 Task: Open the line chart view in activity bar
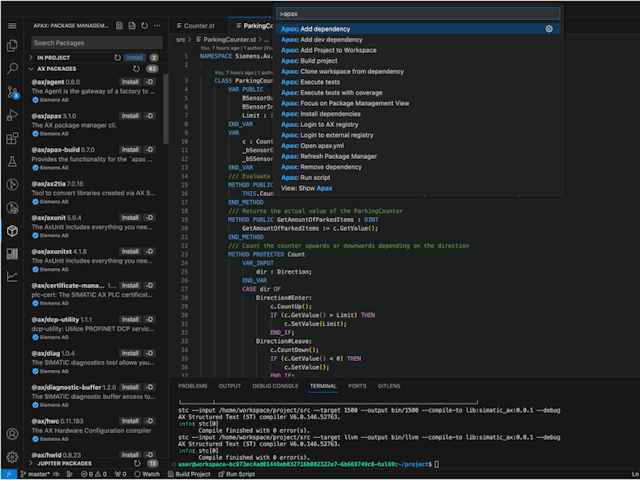[x=12, y=277]
